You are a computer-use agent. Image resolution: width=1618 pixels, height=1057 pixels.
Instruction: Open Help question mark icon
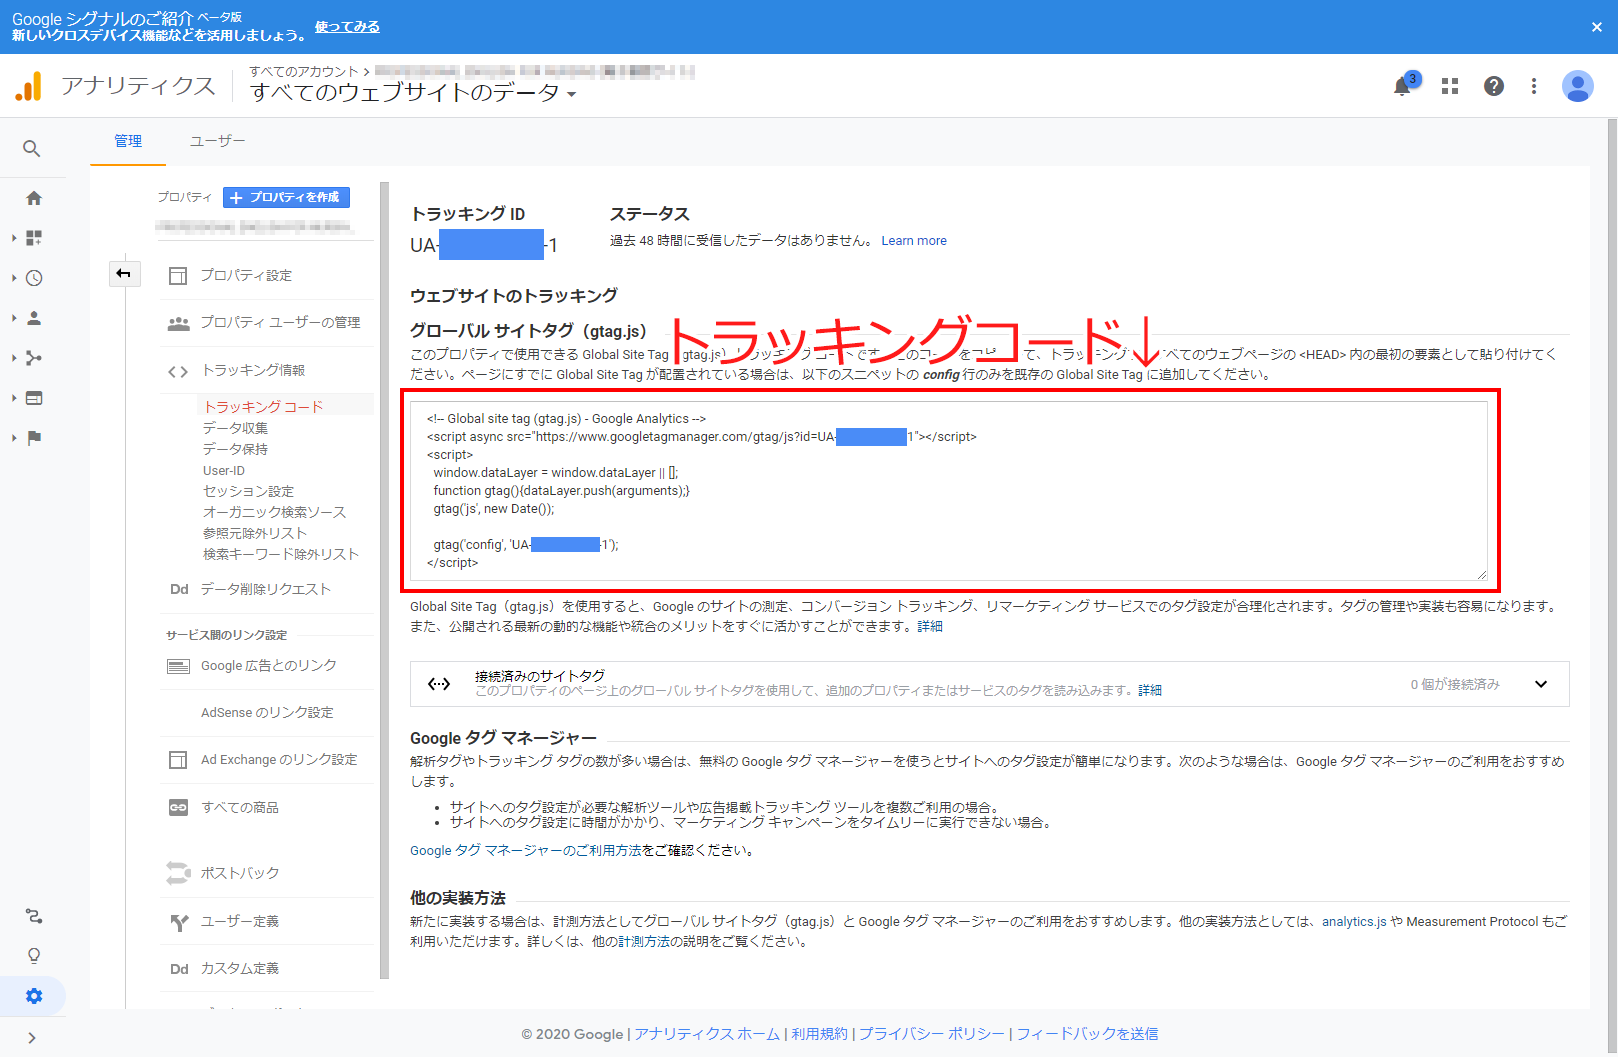point(1494,86)
